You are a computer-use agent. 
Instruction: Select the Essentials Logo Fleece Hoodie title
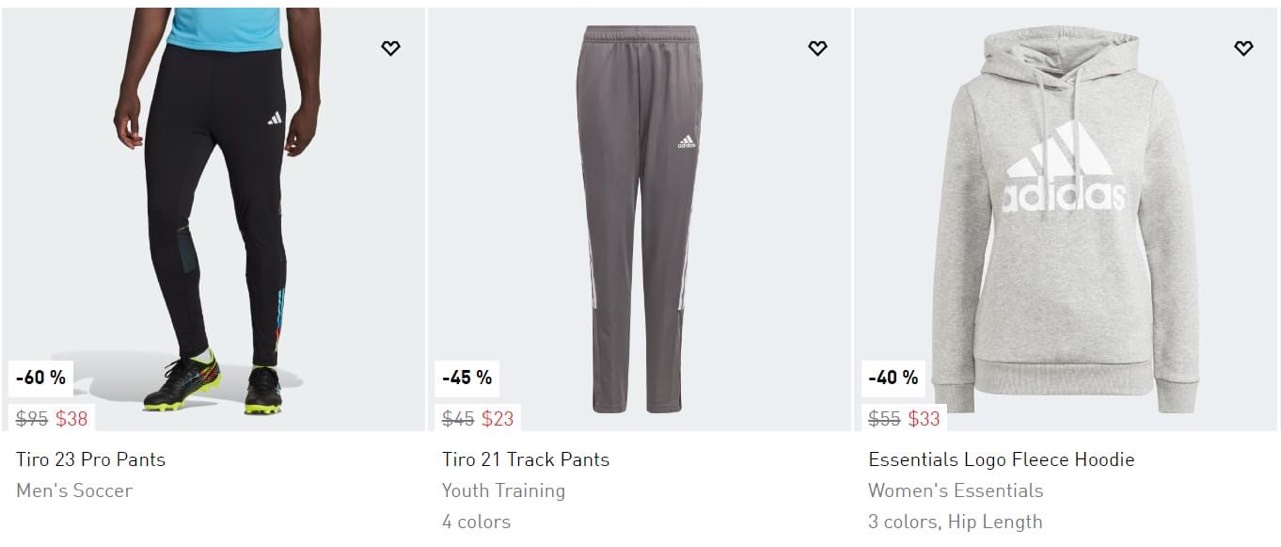(x=1001, y=460)
